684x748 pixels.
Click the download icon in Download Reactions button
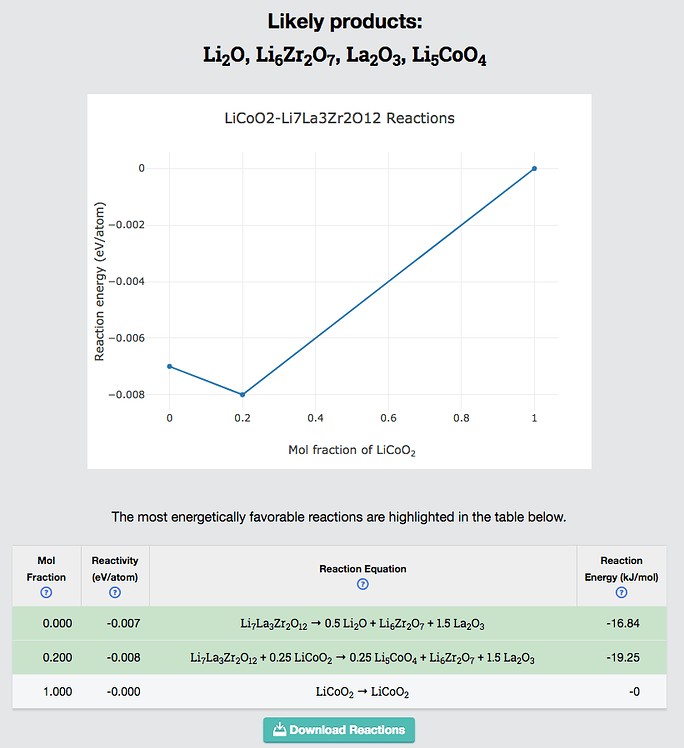(280, 729)
